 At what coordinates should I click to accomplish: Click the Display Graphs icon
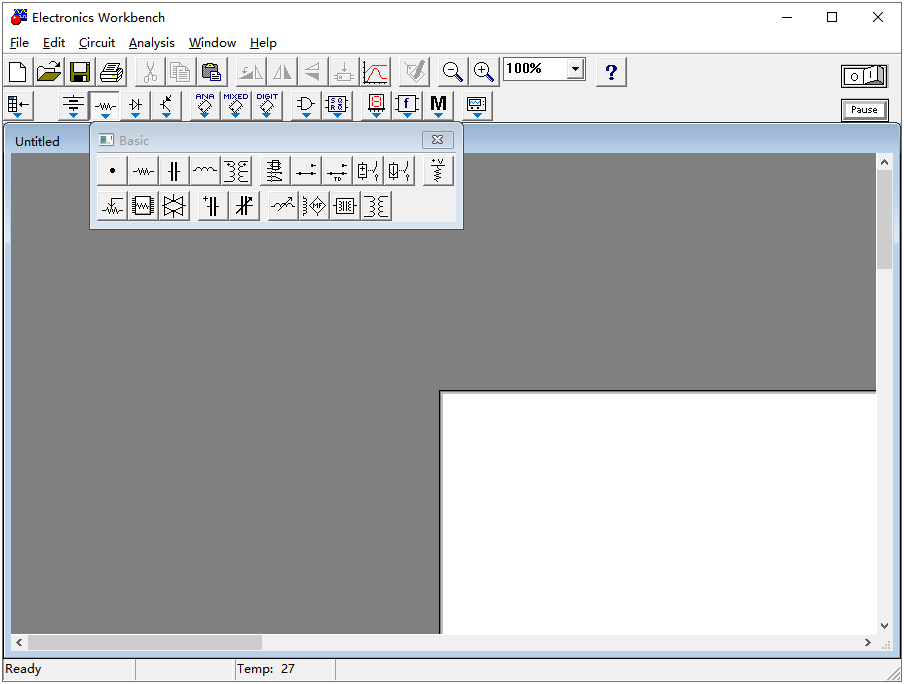coord(375,72)
